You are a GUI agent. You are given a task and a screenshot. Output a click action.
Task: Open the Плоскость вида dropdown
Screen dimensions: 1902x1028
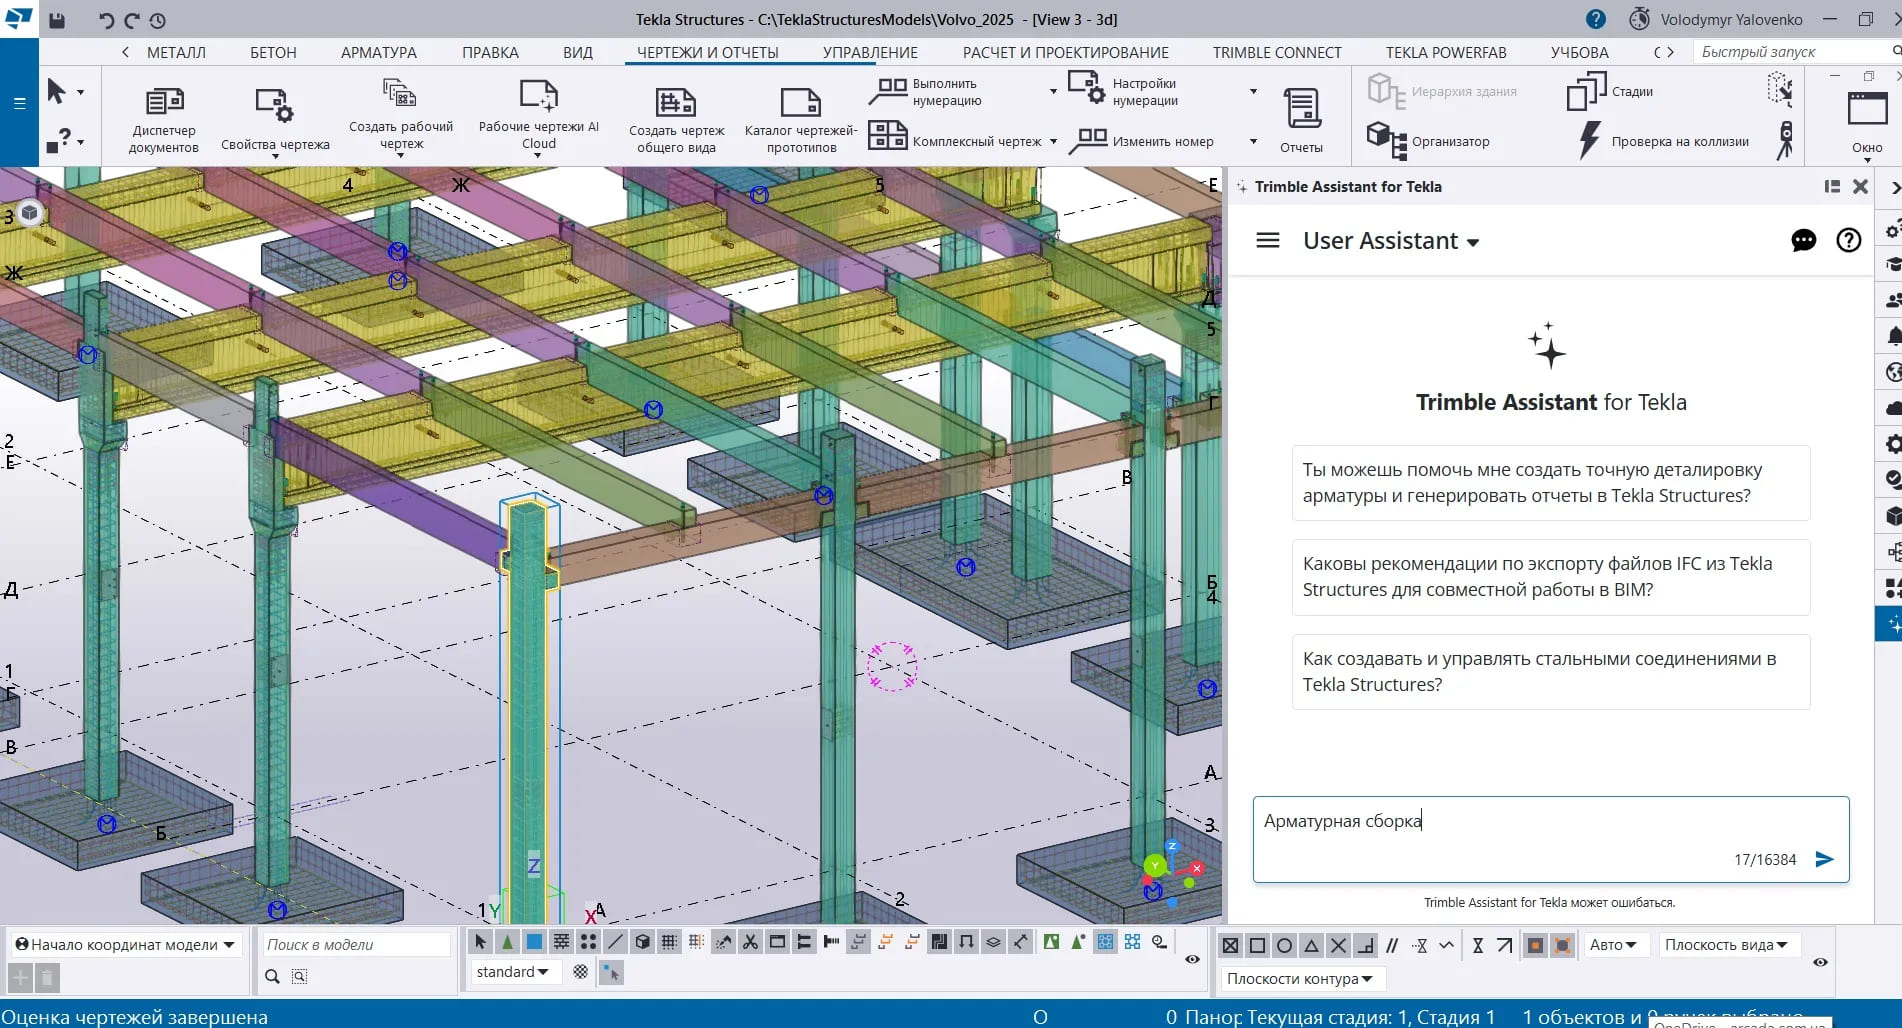pos(1726,945)
